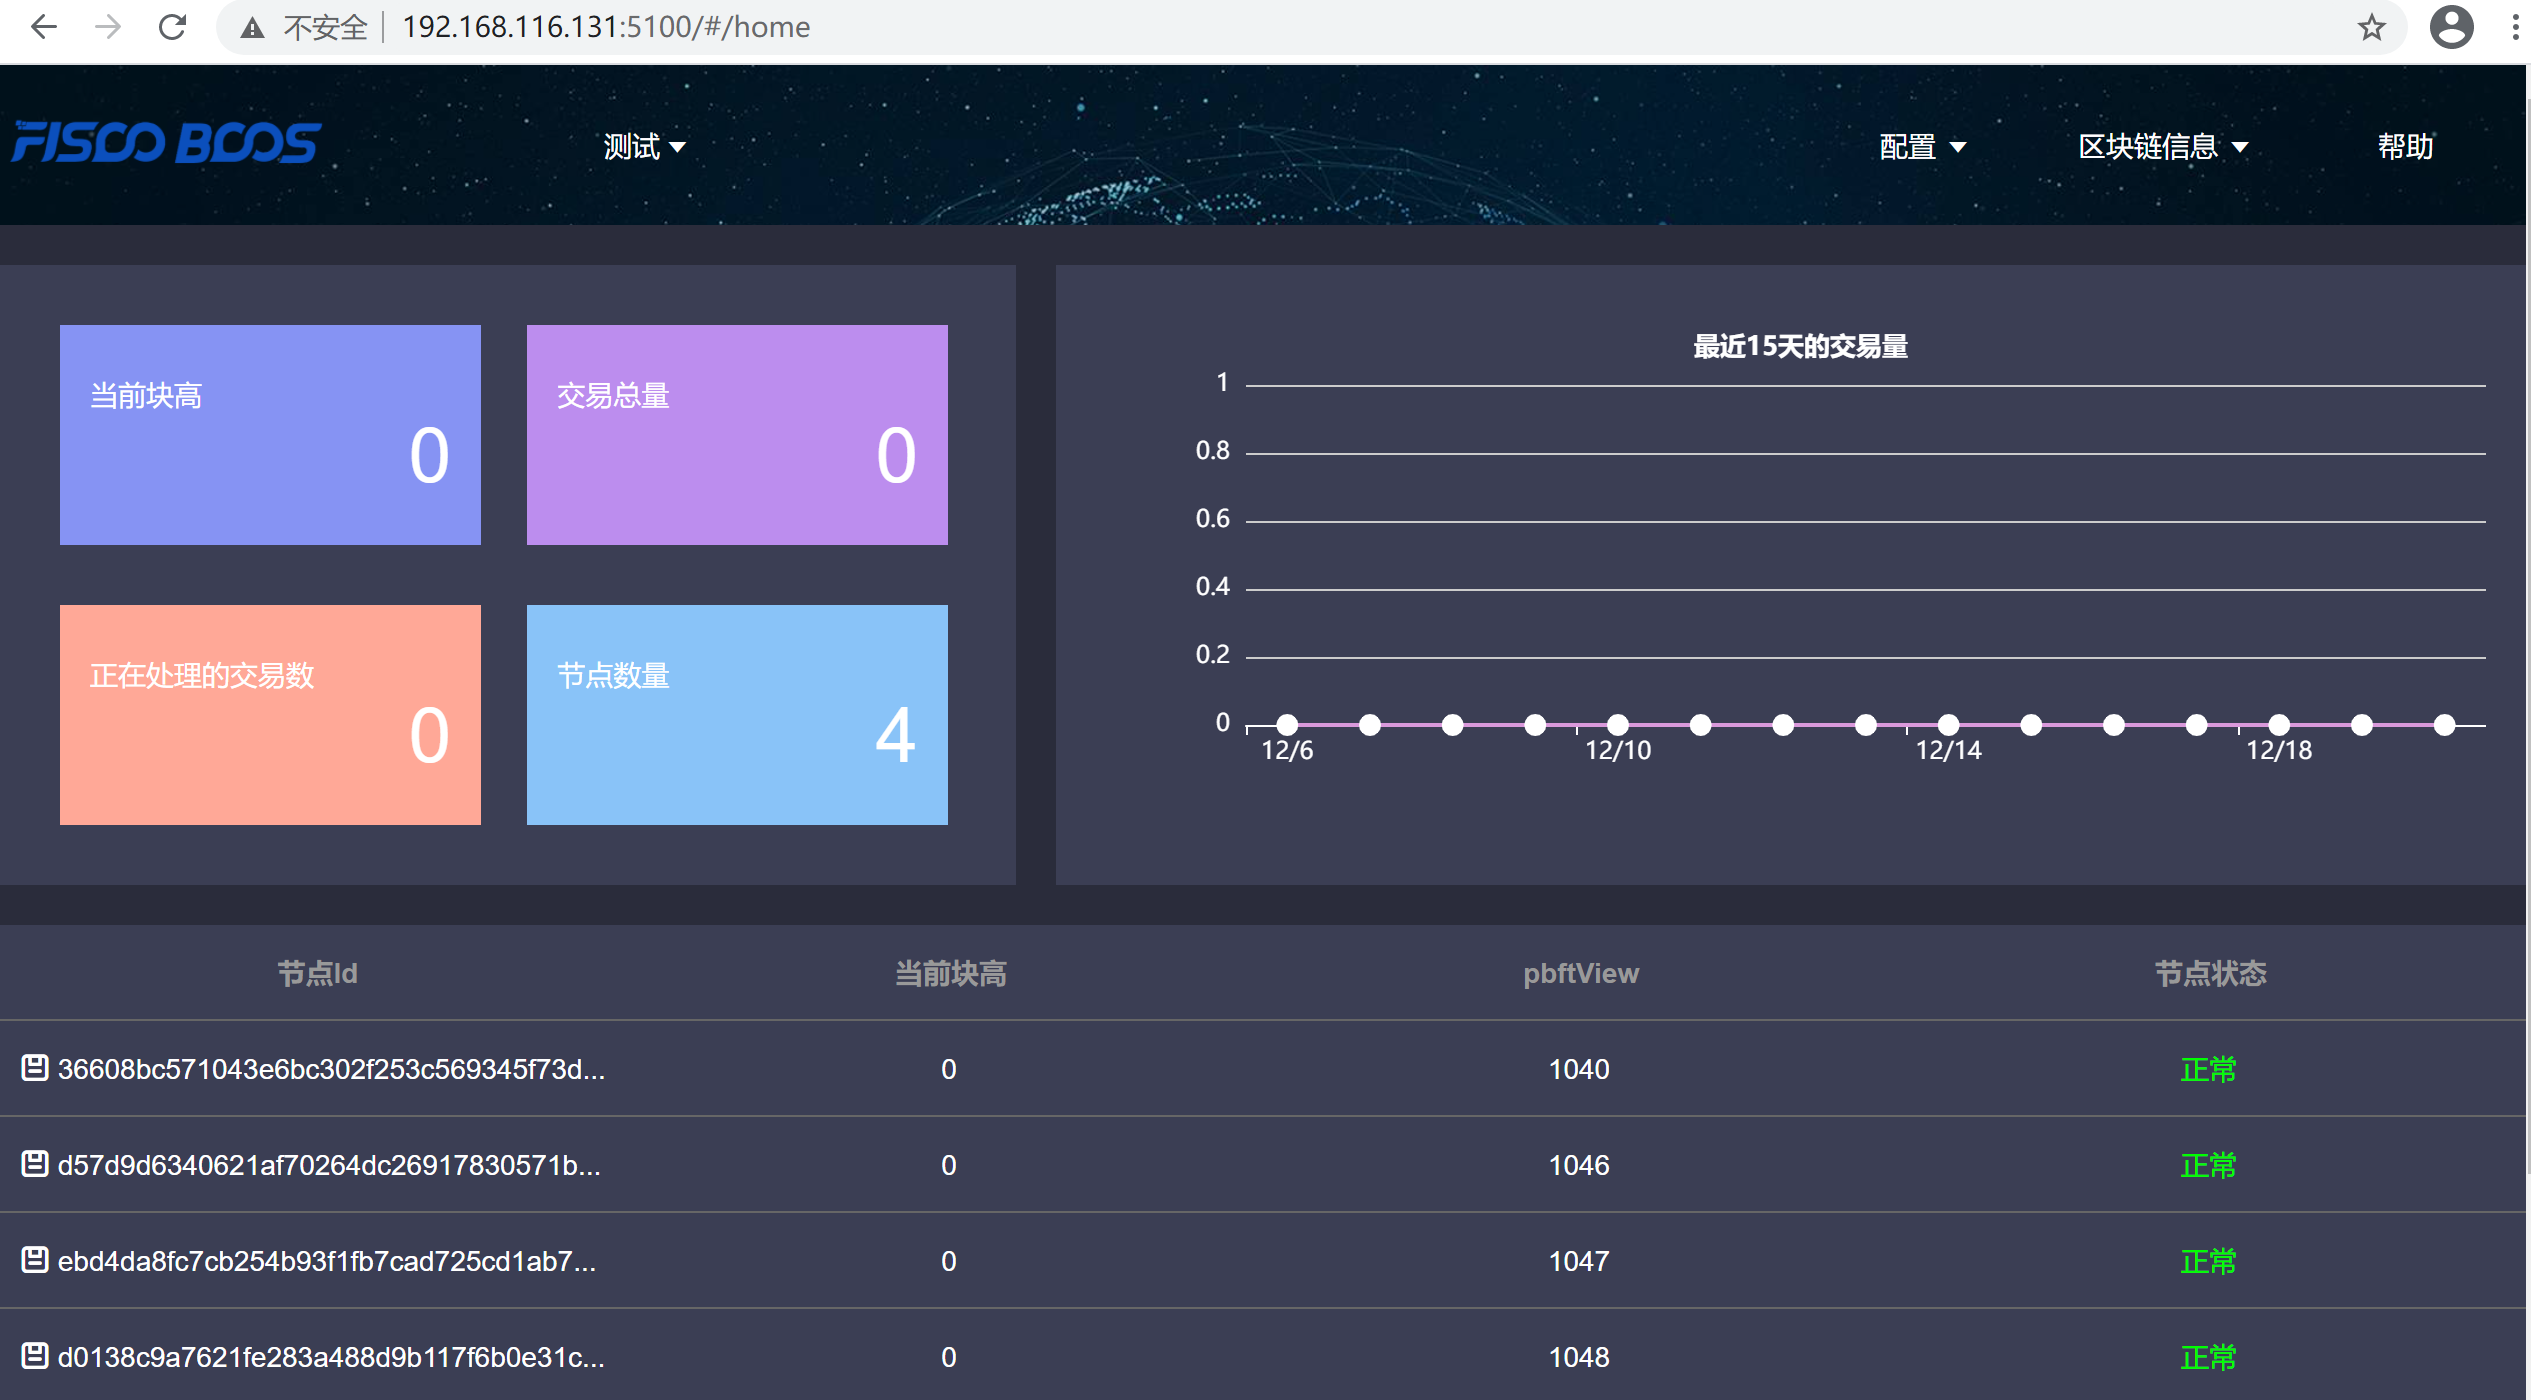Click copy icon beside node ebd4da8fc...
The width and height of the screenshot is (2531, 1400).
point(35,1260)
